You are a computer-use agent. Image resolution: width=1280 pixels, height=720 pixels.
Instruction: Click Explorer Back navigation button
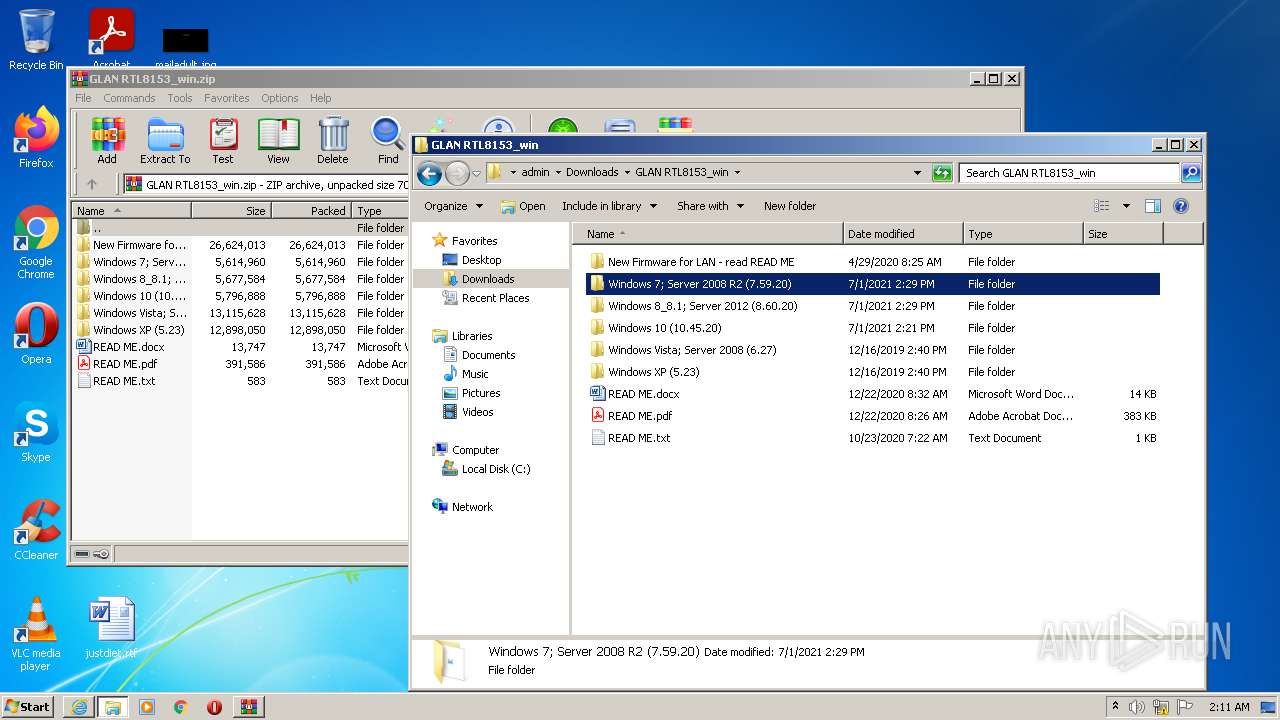tap(430, 173)
